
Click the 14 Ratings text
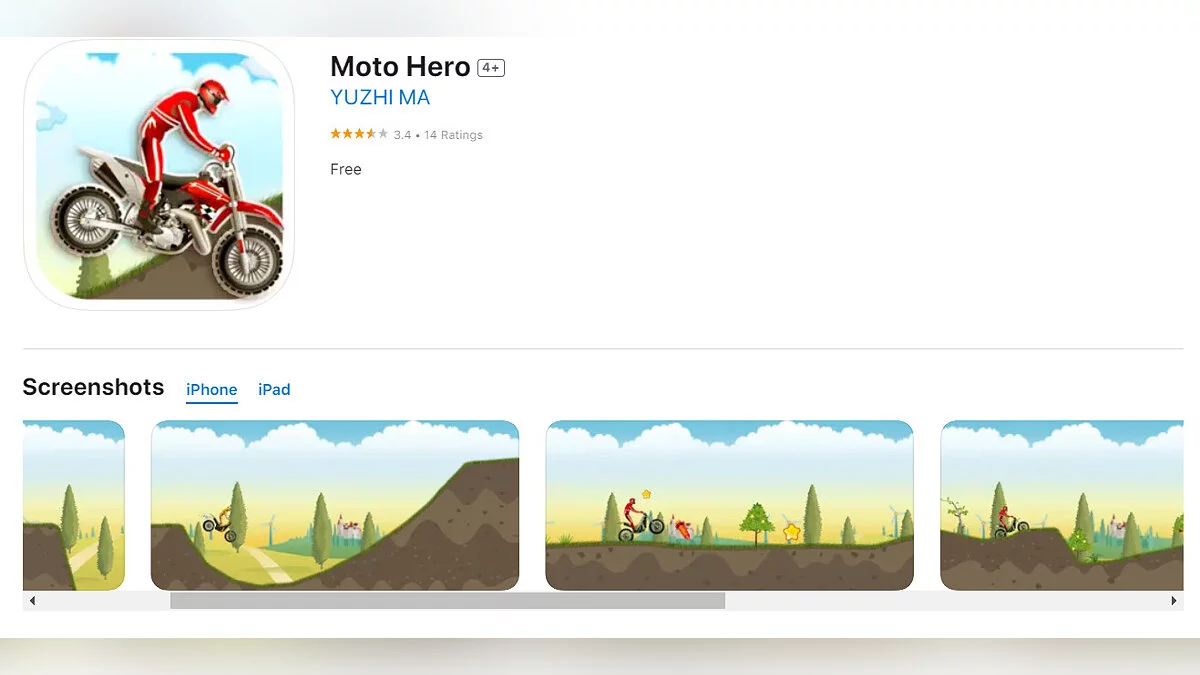[x=453, y=135]
